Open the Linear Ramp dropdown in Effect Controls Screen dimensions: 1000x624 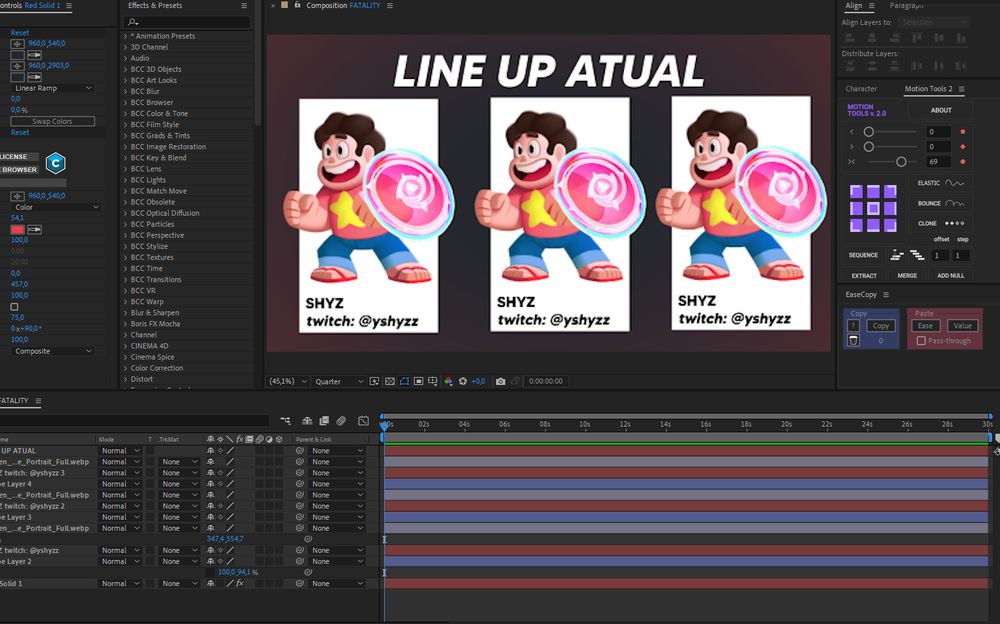[x=52, y=88]
